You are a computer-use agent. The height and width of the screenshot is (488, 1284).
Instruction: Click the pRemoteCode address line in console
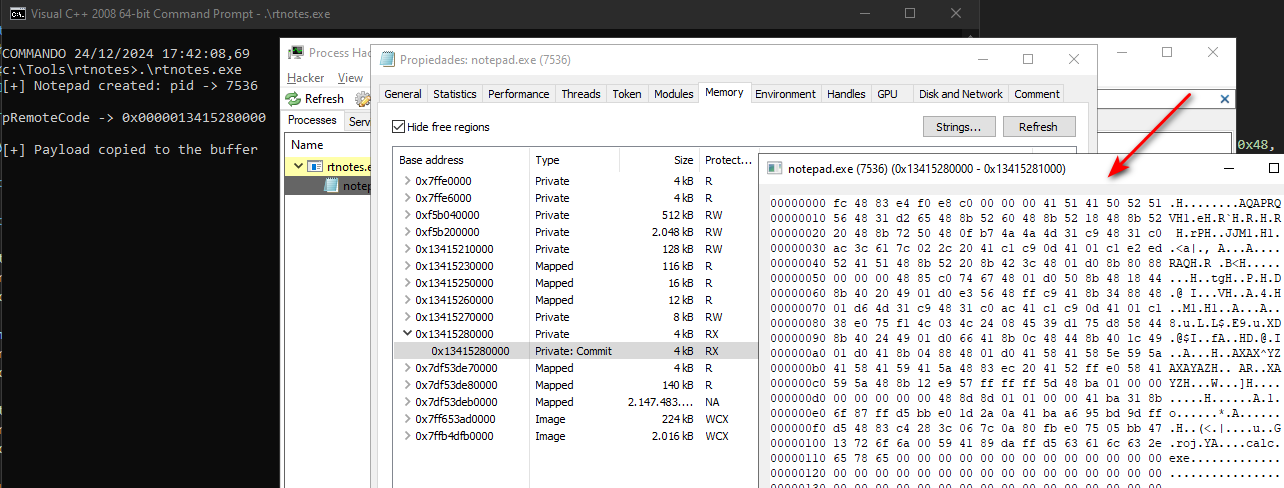[x=133, y=118]
